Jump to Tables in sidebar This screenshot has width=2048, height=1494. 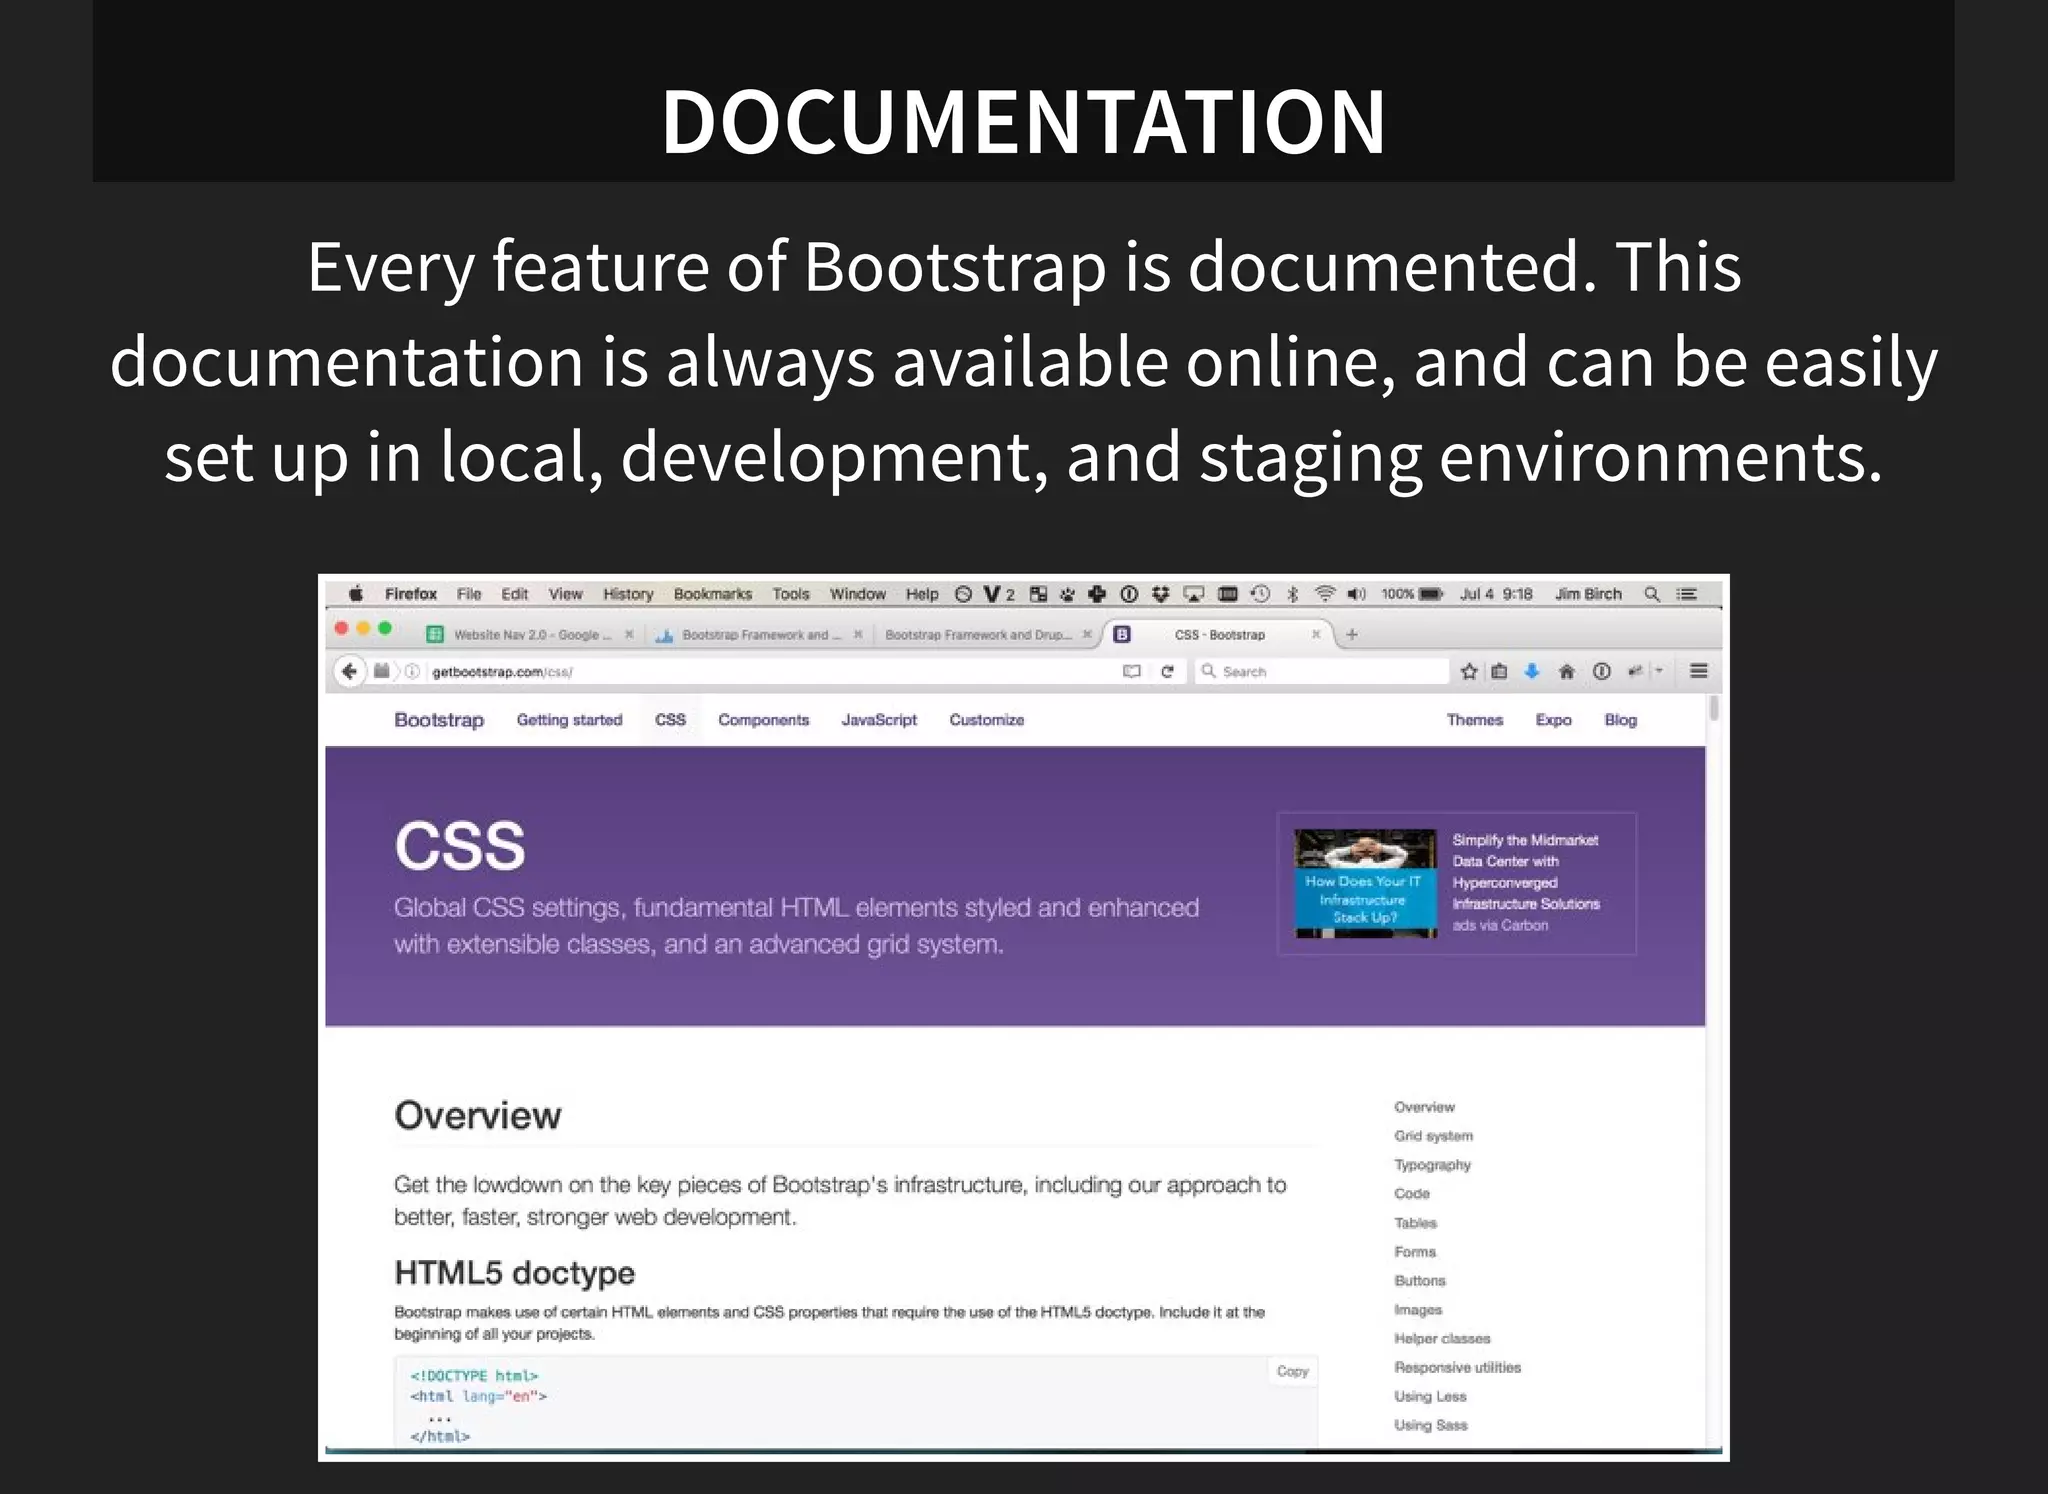pos(1415,1223)
